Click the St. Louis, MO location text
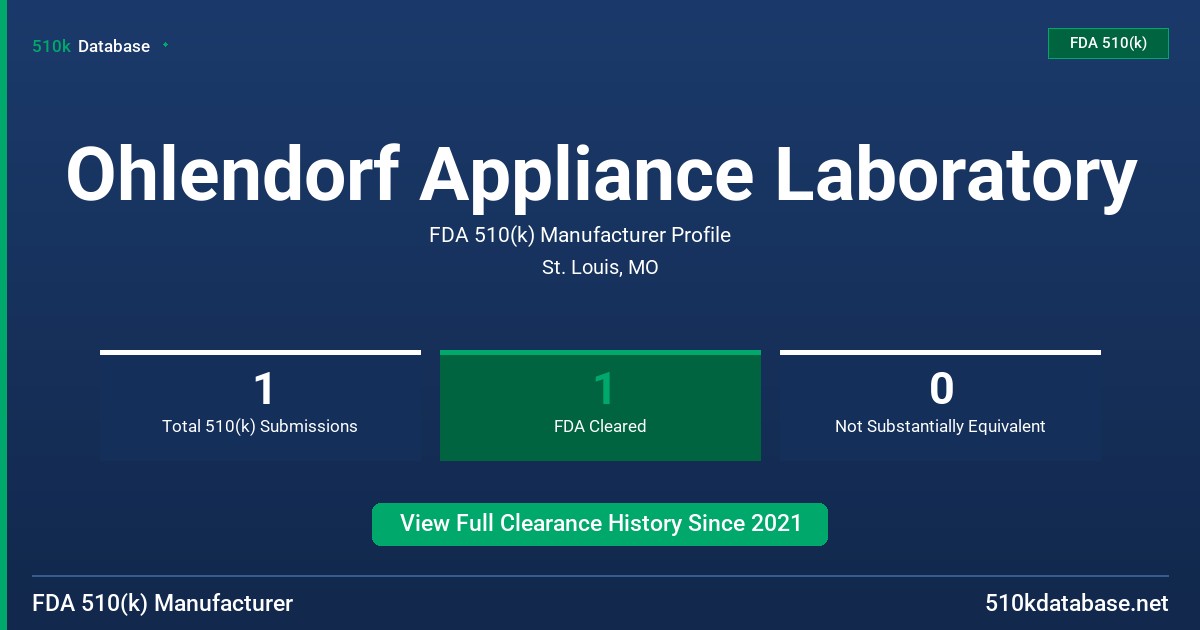The image size is (1200, 630). point(600,268)
